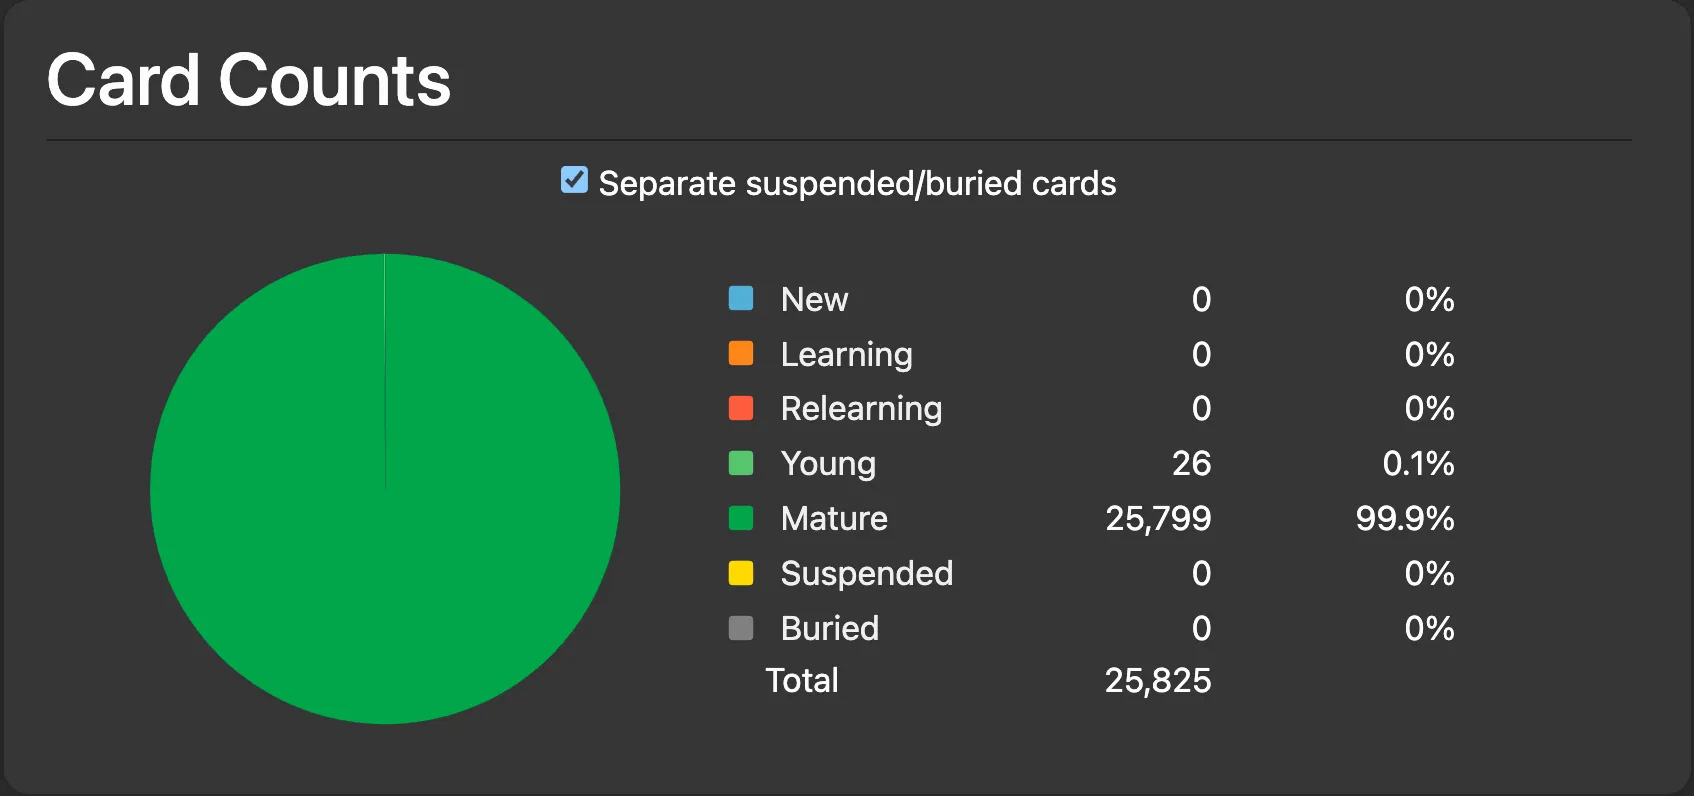Click the red Relearning color swatch
Image resolution: width=1694 pixels, height=796 pixels.
click(741, 408)
